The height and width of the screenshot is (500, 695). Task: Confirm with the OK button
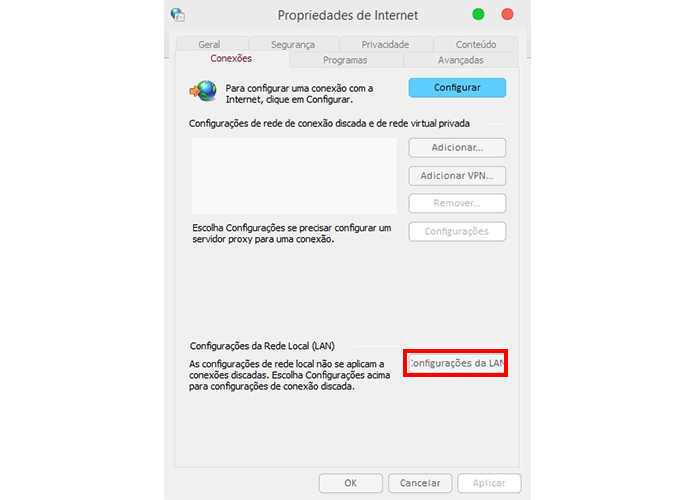click(x=351, y=483)
